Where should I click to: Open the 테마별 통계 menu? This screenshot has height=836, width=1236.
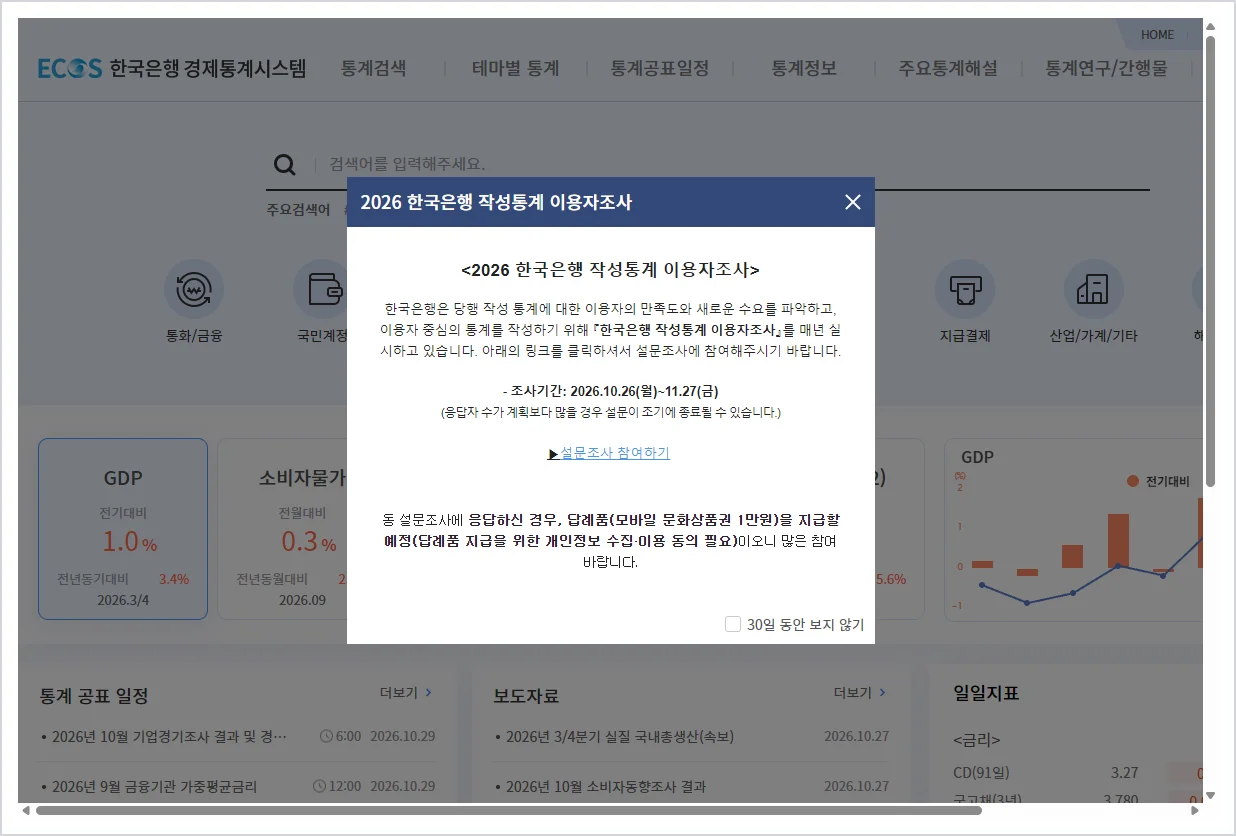click(x=515, y=68)
